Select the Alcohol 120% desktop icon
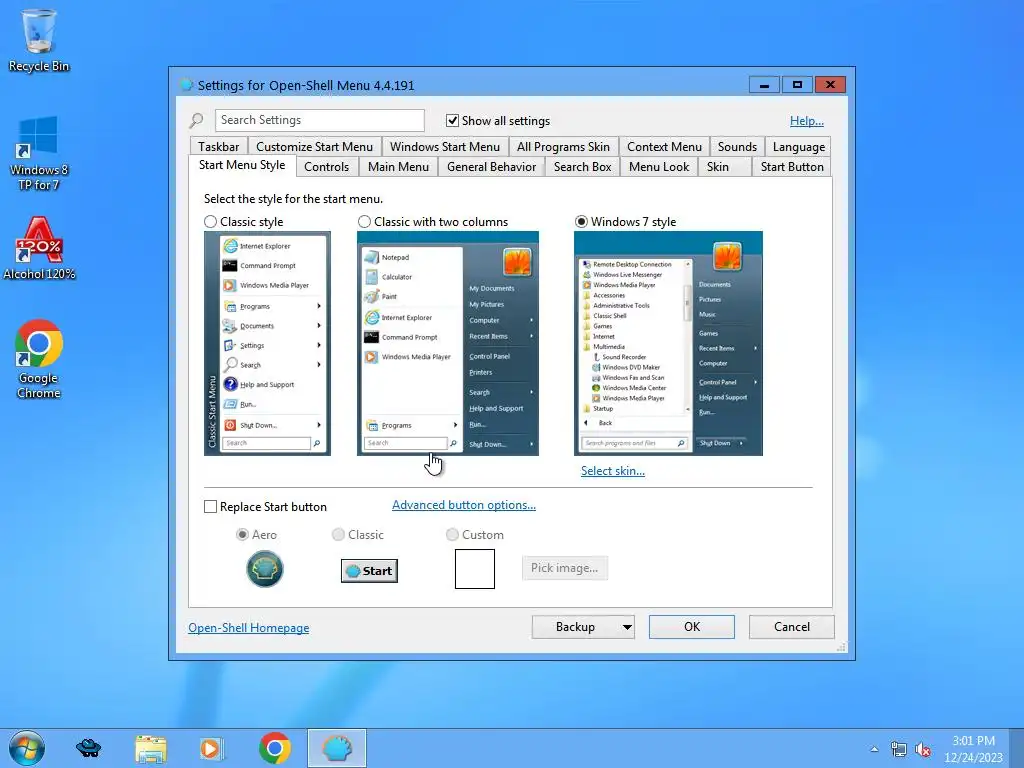The image size is (1024, 768). pos(39,248)
